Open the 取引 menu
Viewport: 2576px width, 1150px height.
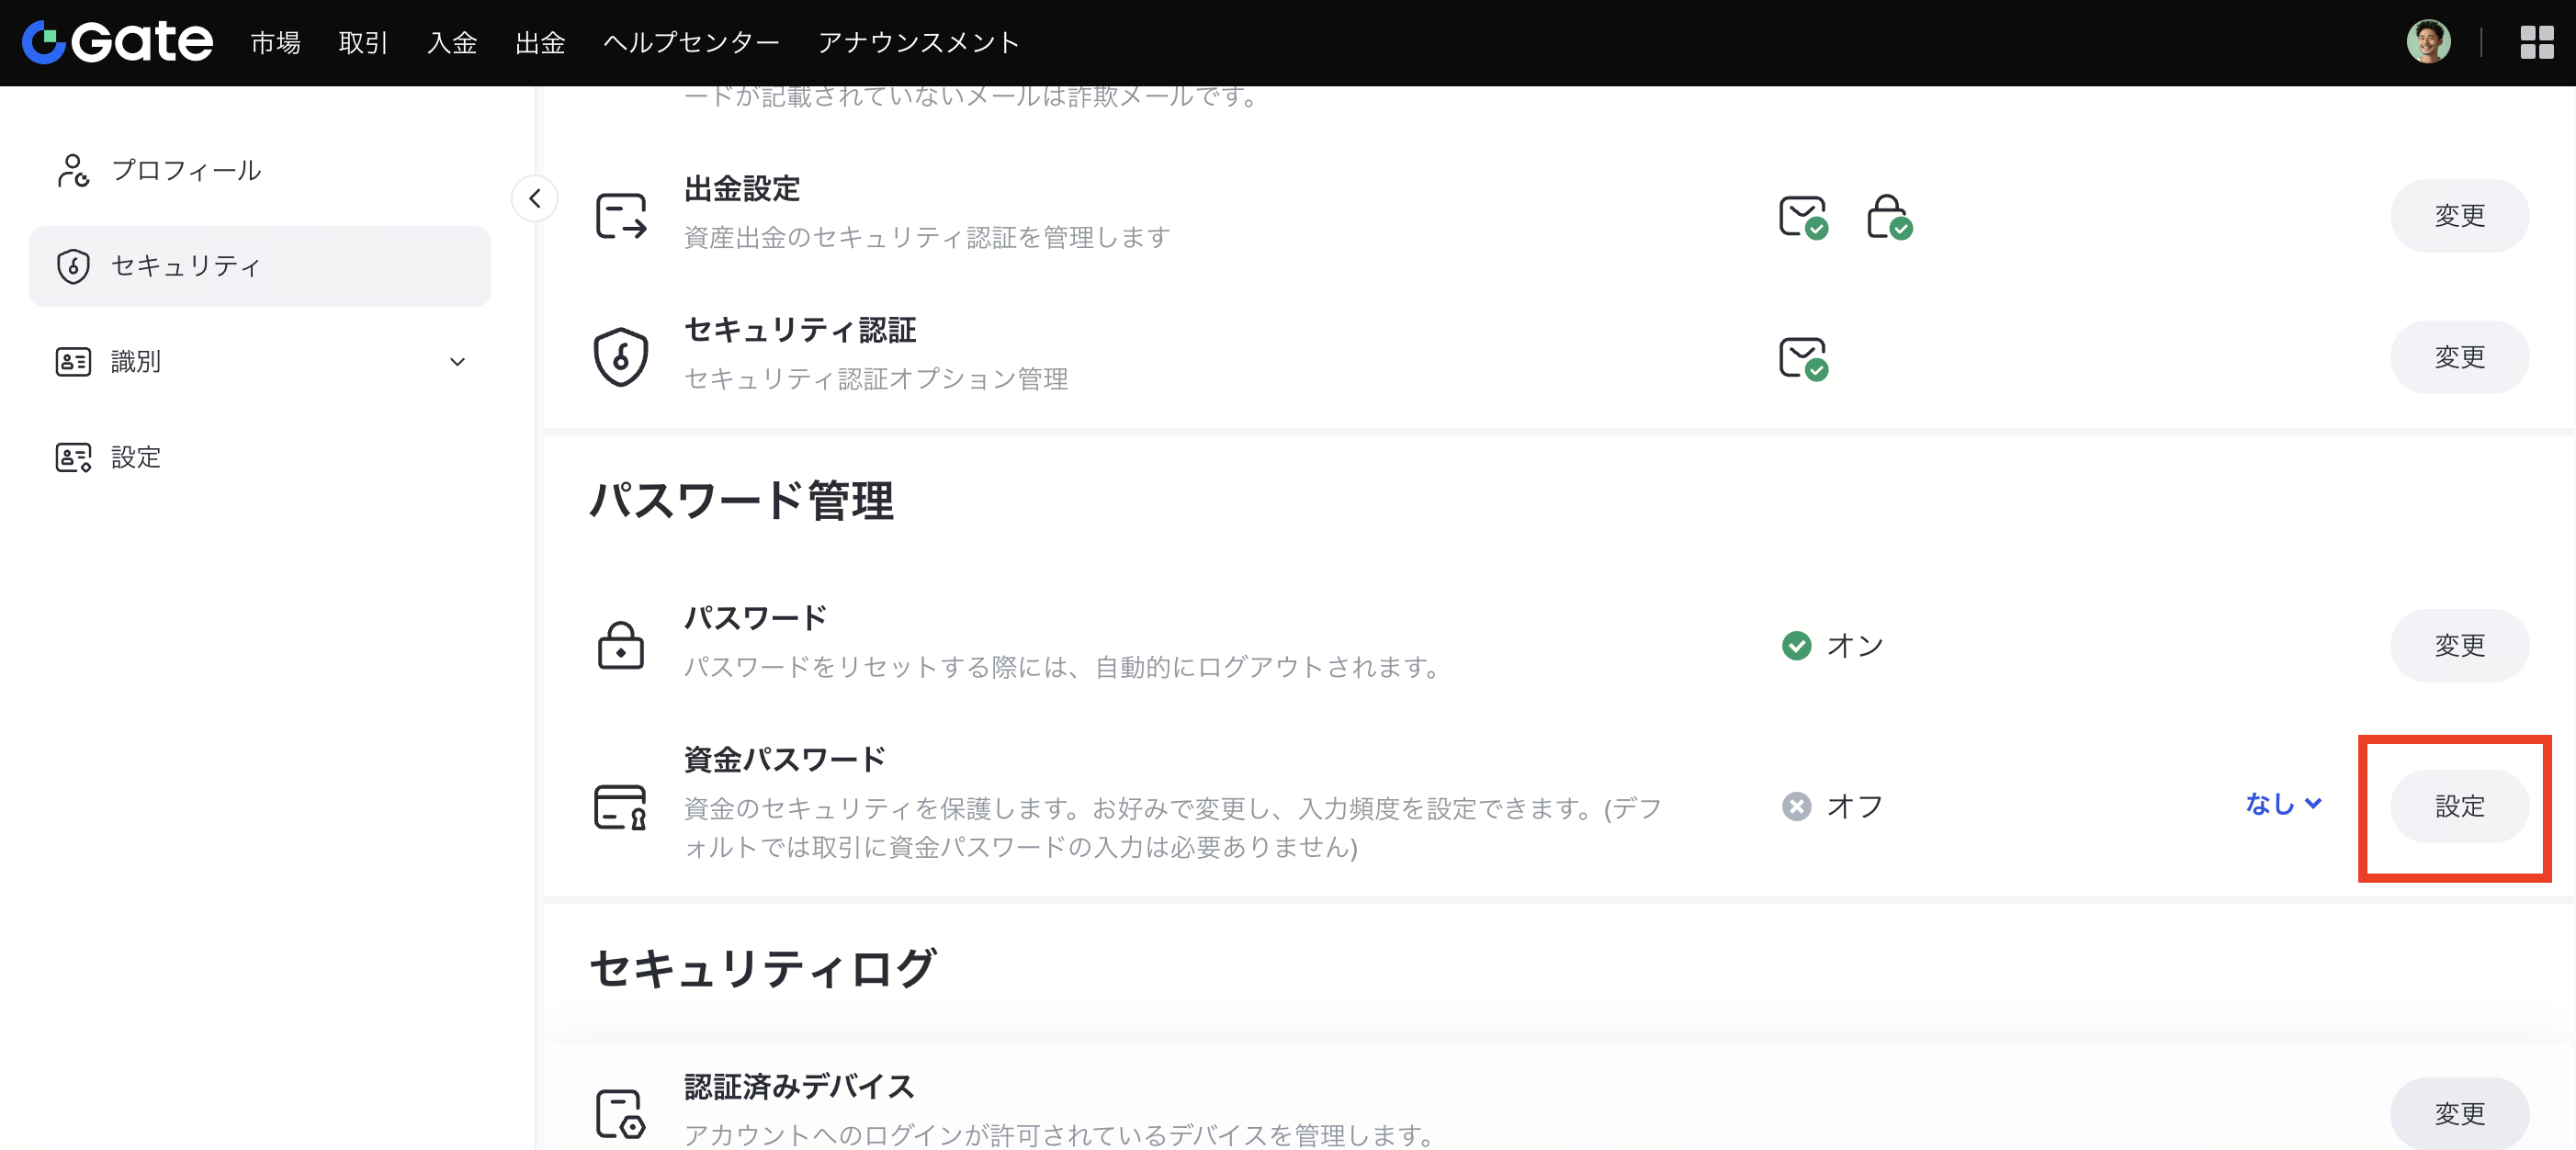tap(363, 42)
